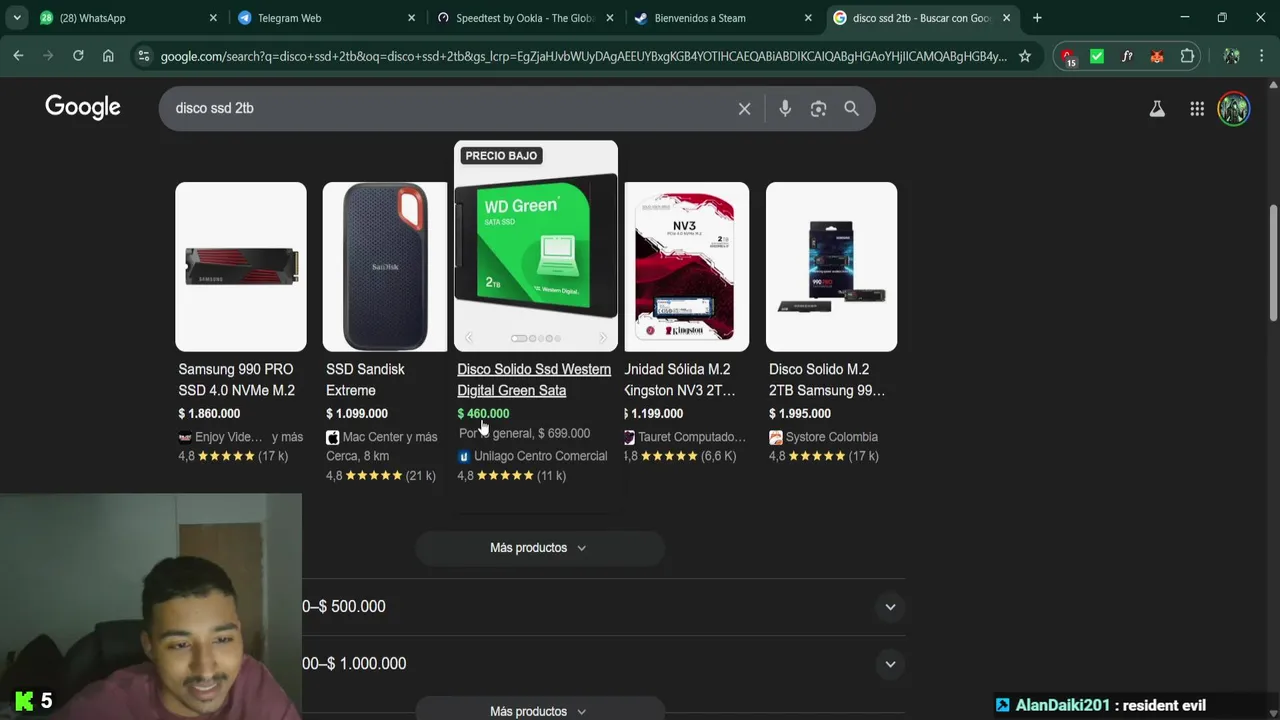The height and width of the screenshot is (720, 1280).
Task: Open the Chrome profile avatar
Action: tap(1231, 56)
